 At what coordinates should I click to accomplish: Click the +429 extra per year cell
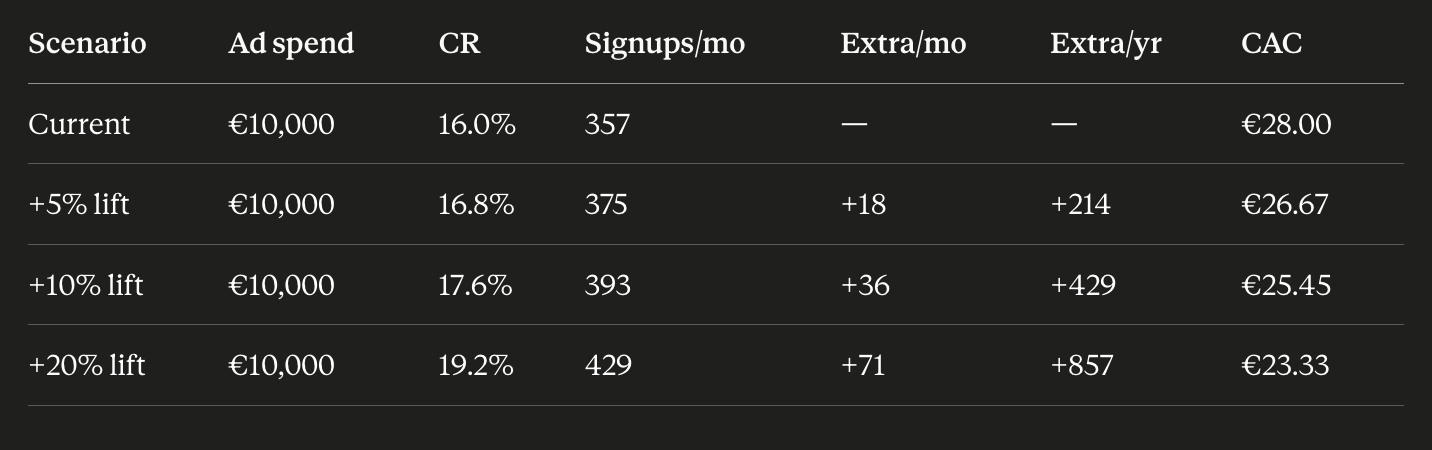1083,285
